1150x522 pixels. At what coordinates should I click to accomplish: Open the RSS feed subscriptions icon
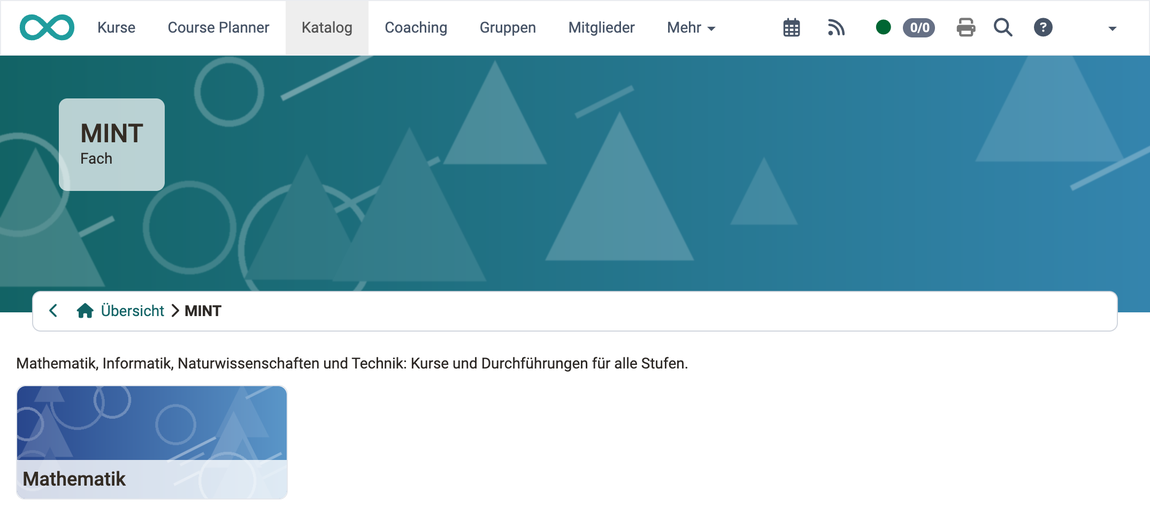coord(836,28)
